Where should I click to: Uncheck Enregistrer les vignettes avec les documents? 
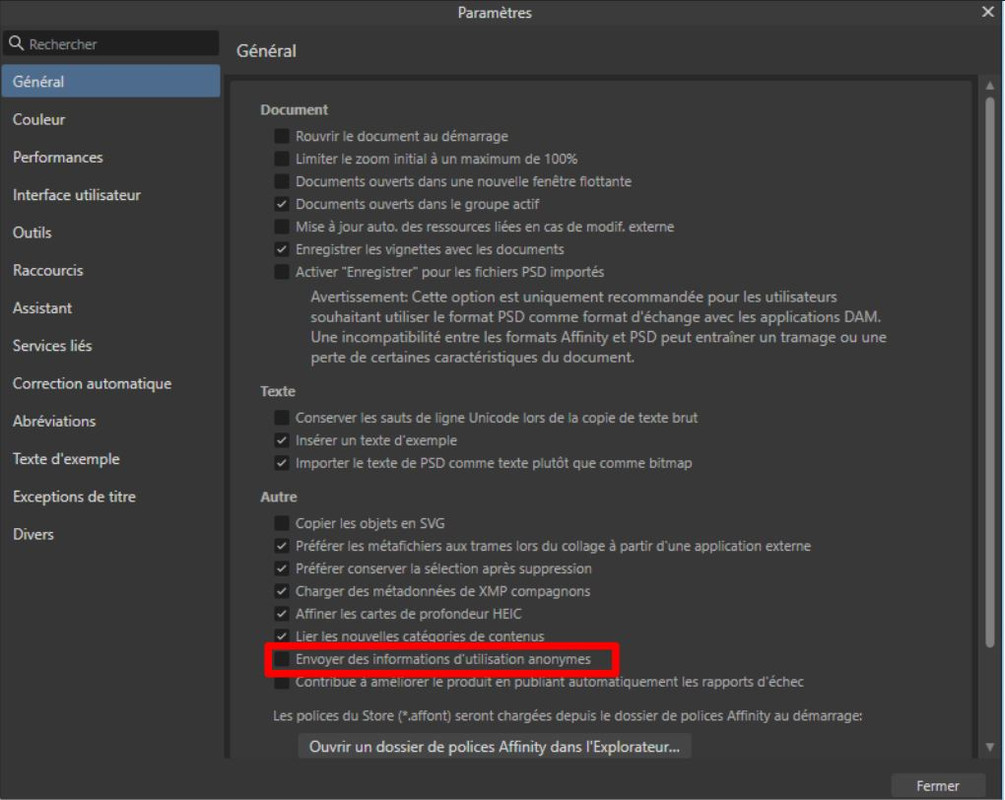(281, 249)
